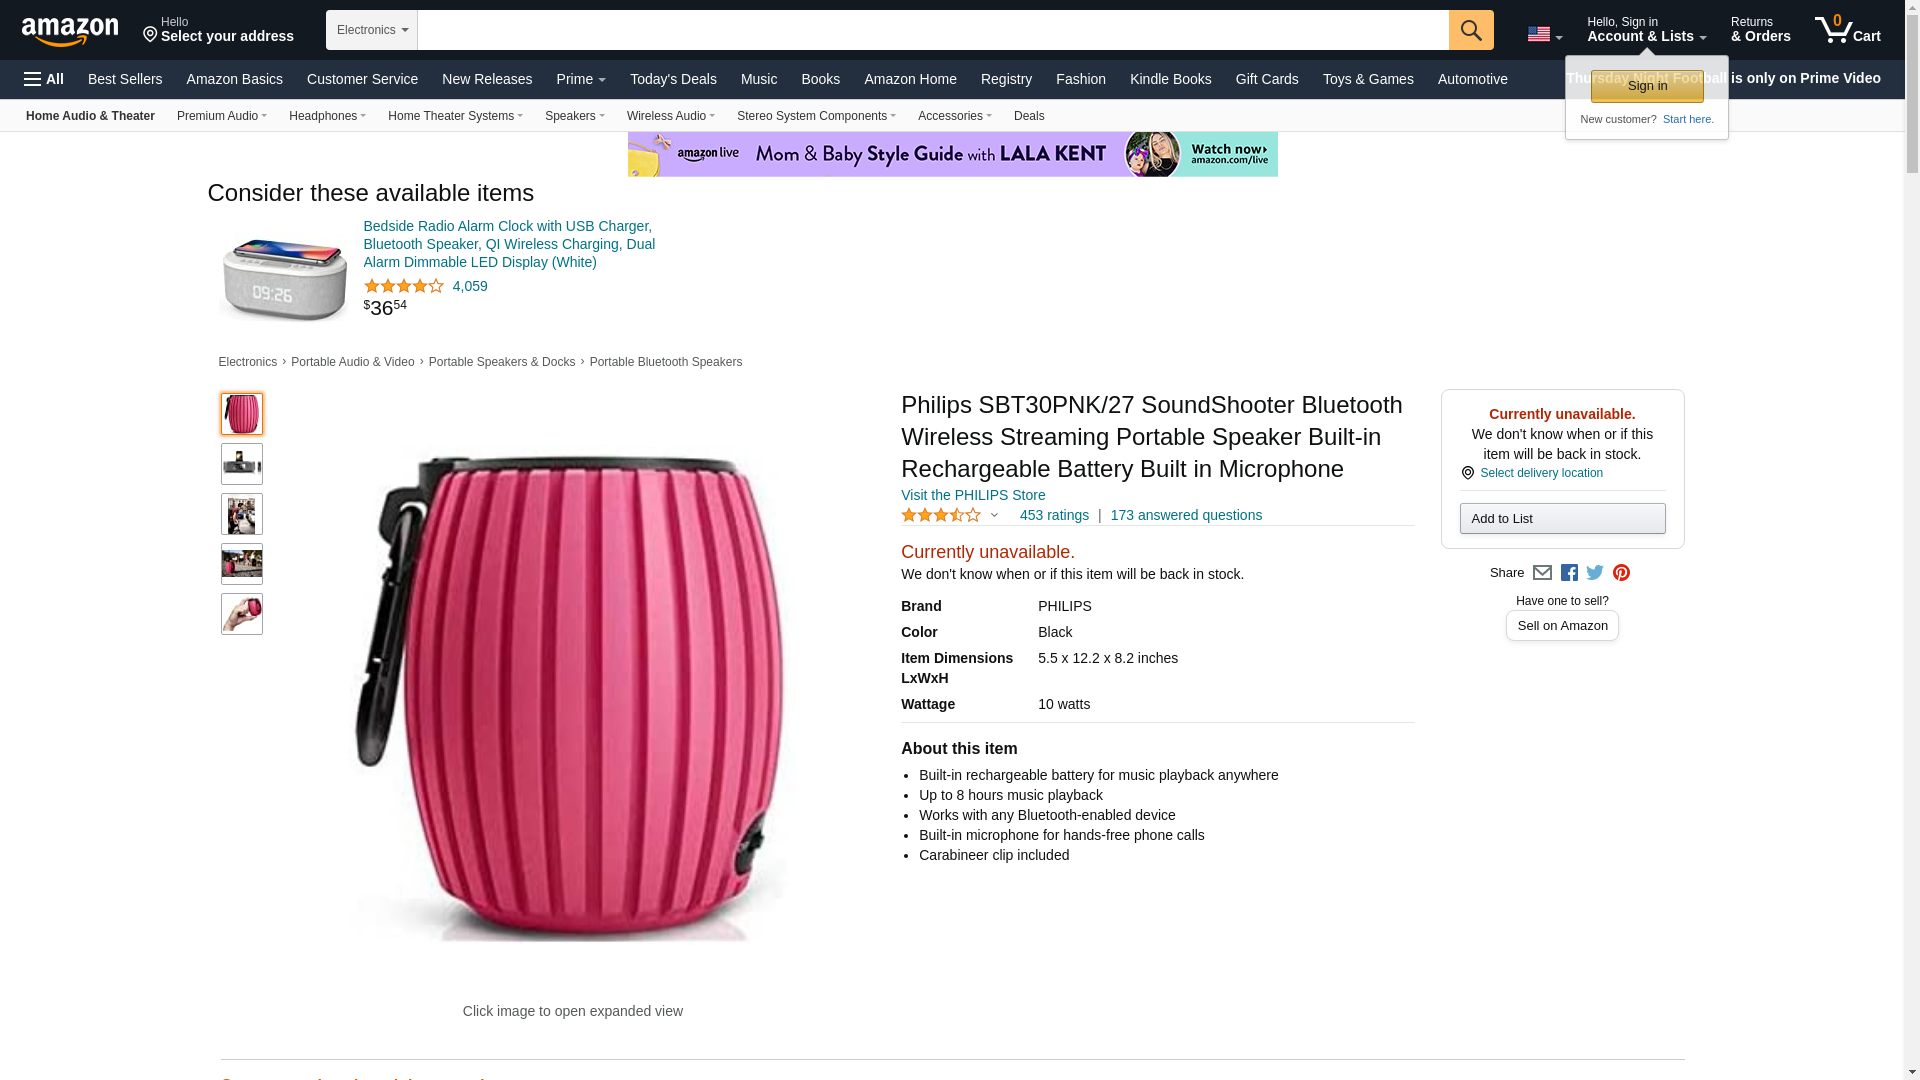The width and height of the screenshot is (1920, 1080).
Task: Share on Facebook icon
Action: point(1569,573)
